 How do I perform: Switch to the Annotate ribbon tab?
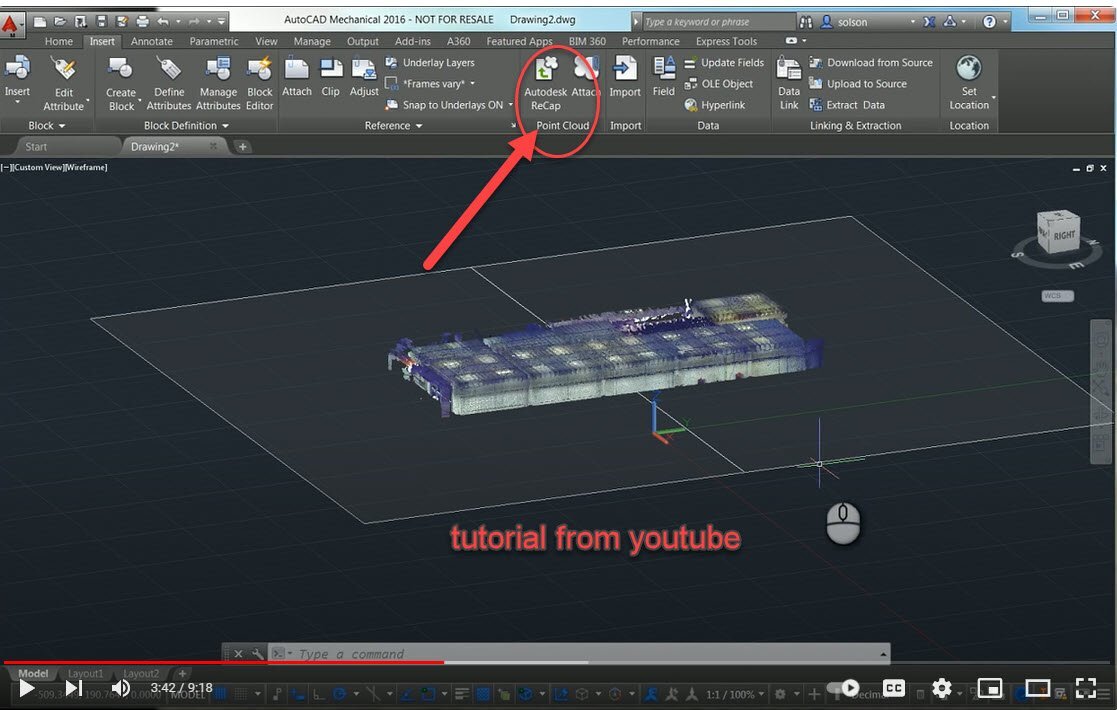coord(152,41)
